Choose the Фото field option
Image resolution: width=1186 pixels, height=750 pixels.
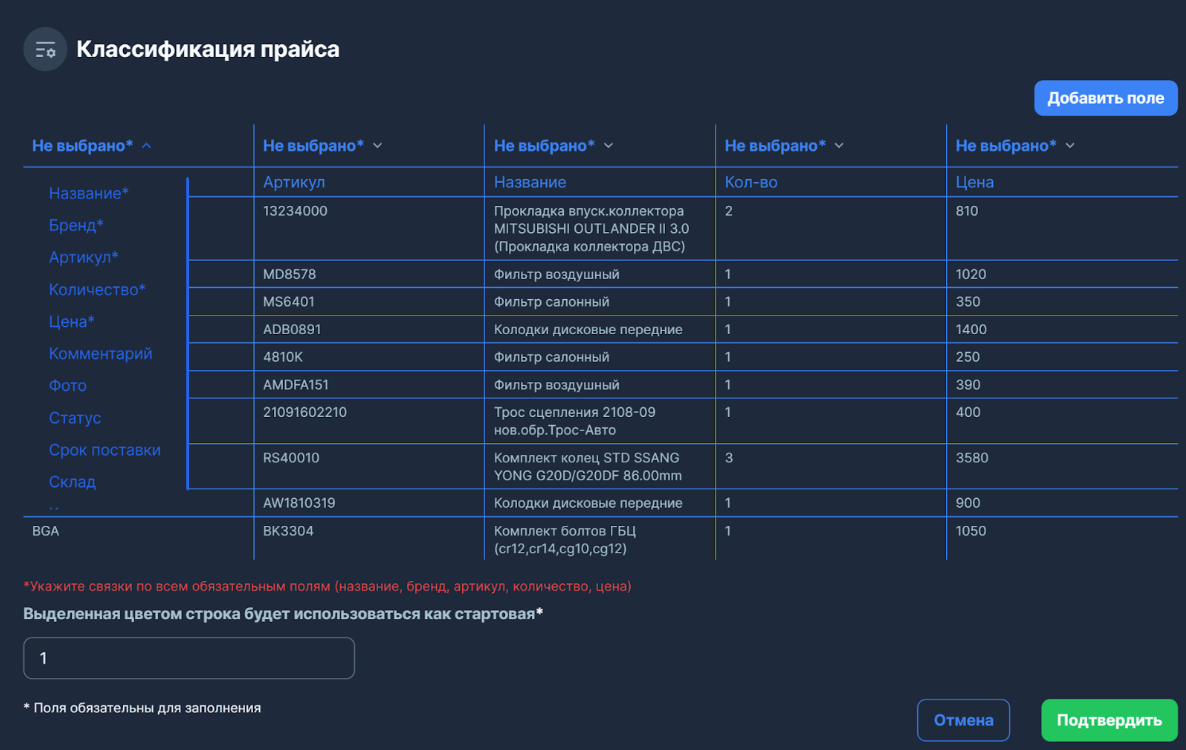[68, 385]
